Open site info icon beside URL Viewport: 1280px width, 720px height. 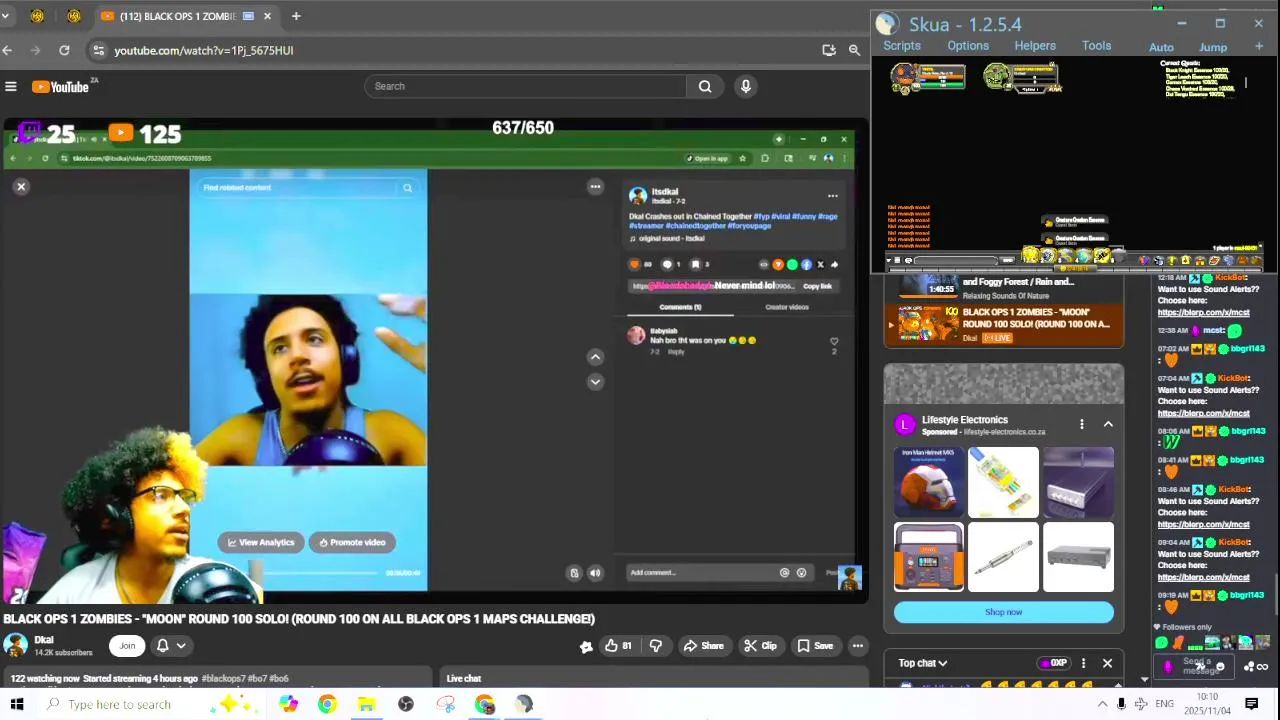click(x=98, y=50)
